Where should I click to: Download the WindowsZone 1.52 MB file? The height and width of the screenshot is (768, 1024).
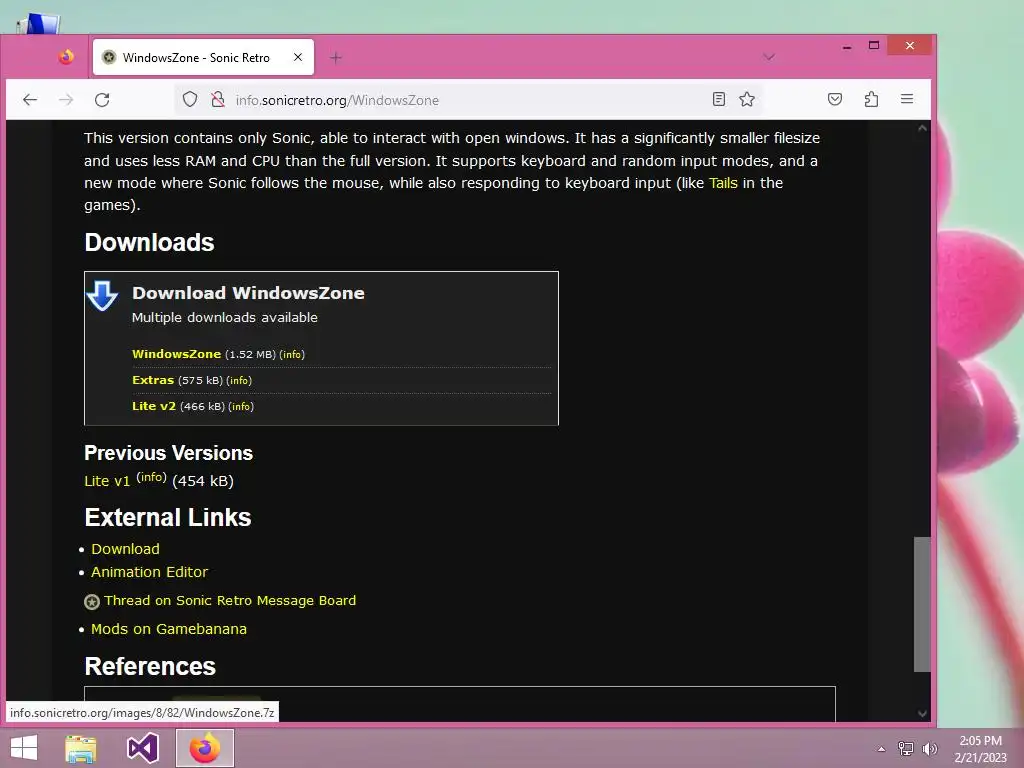(176, 354)
